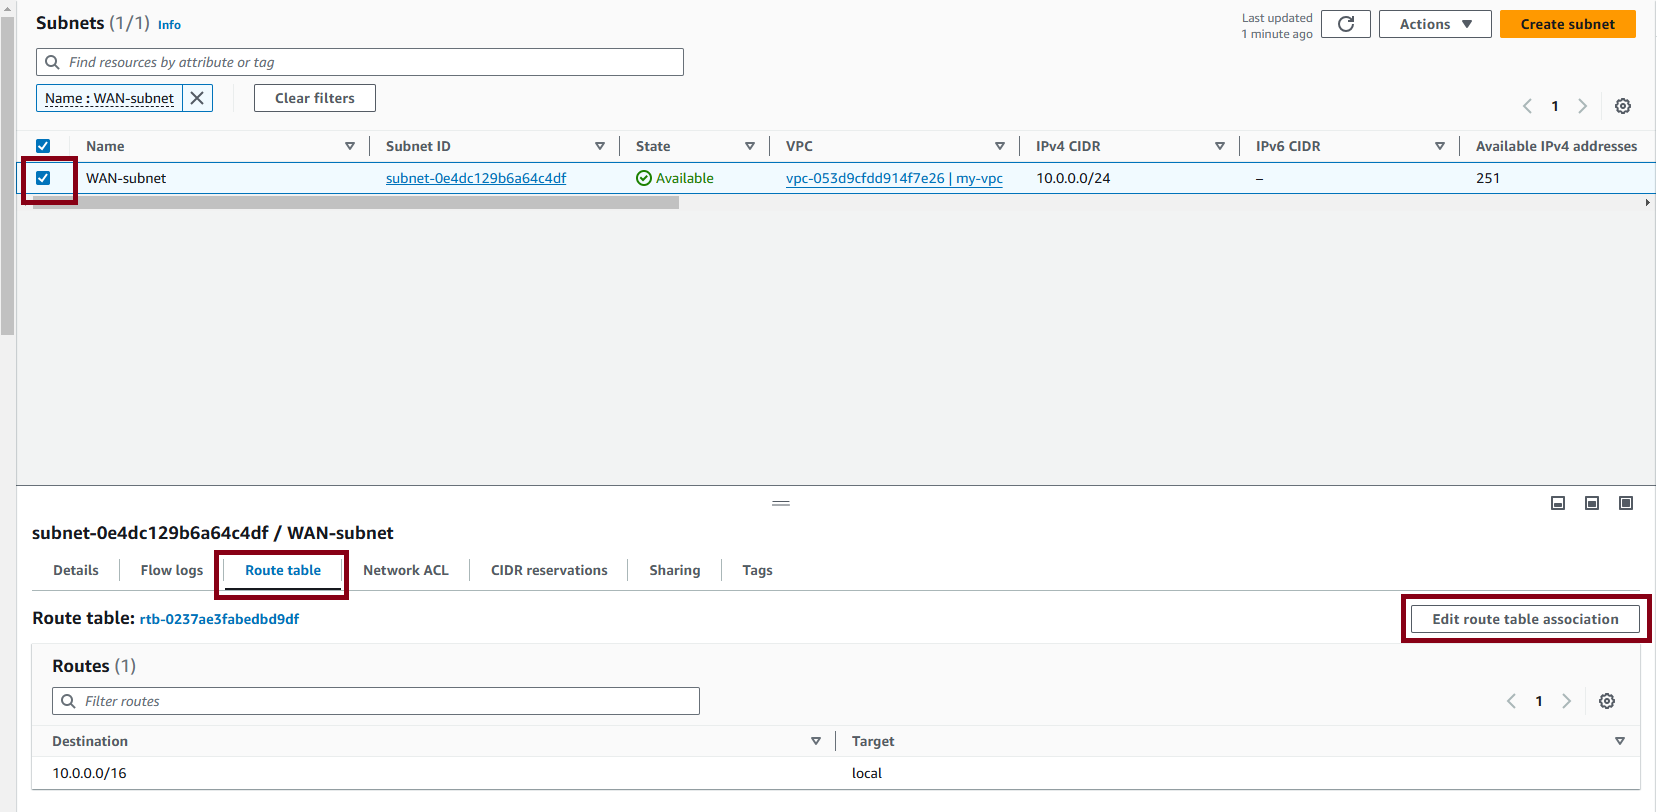Screen dimensions: 1657x812
Task: Click Create subnet button
Action: (1568, 24)
